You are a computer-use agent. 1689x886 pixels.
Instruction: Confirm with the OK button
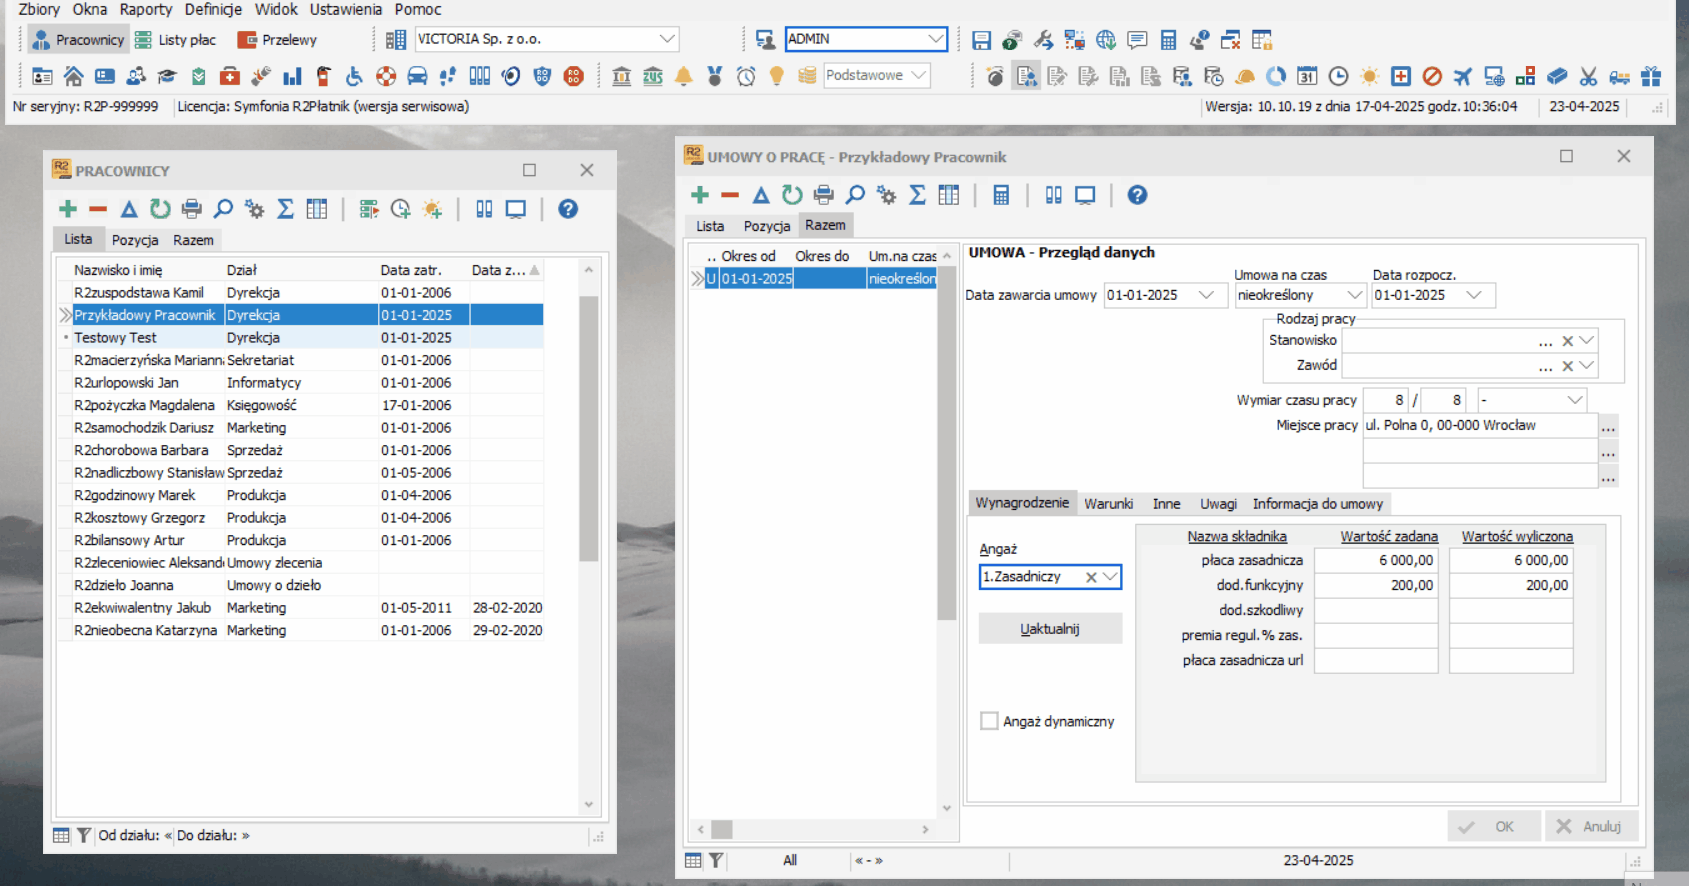tap(1494, 826)
